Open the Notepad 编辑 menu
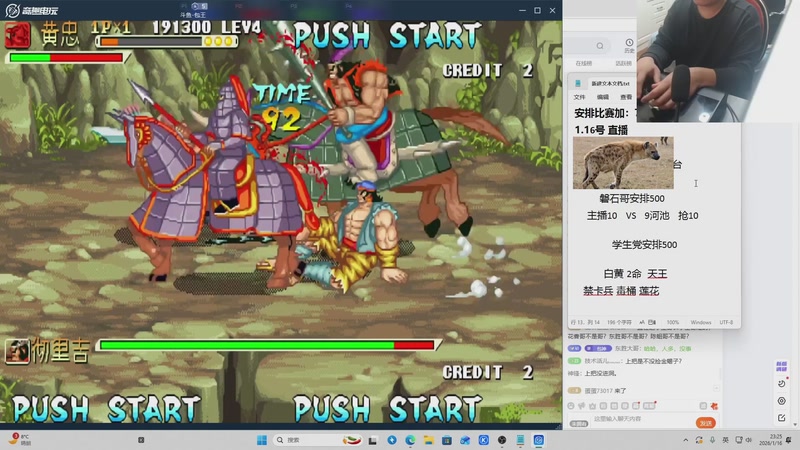The height and width of the screenshot is (450, 800). click(603, 97)
